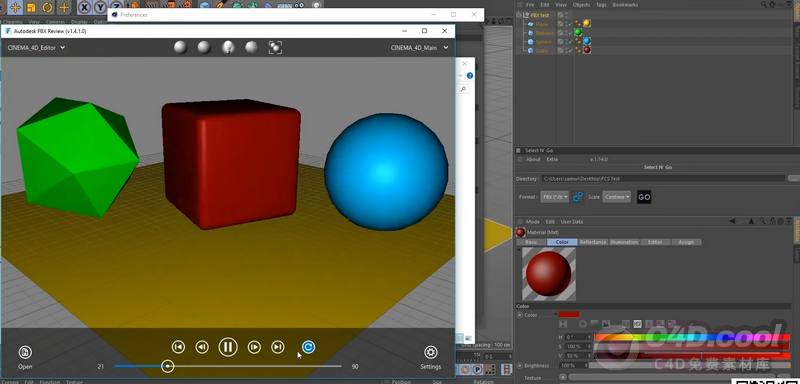
Task: Switch to the Assign material tab
Action: 686,242
